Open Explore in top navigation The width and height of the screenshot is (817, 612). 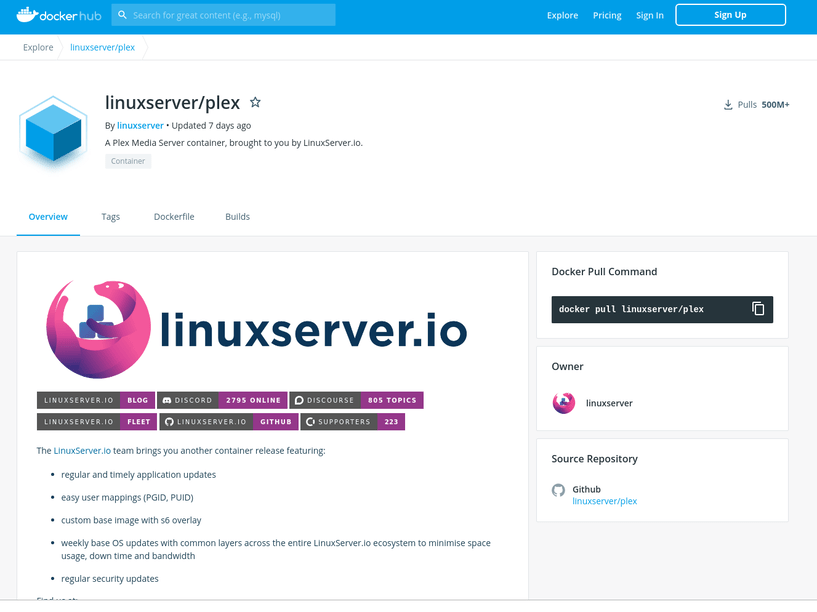coord(562,15)
